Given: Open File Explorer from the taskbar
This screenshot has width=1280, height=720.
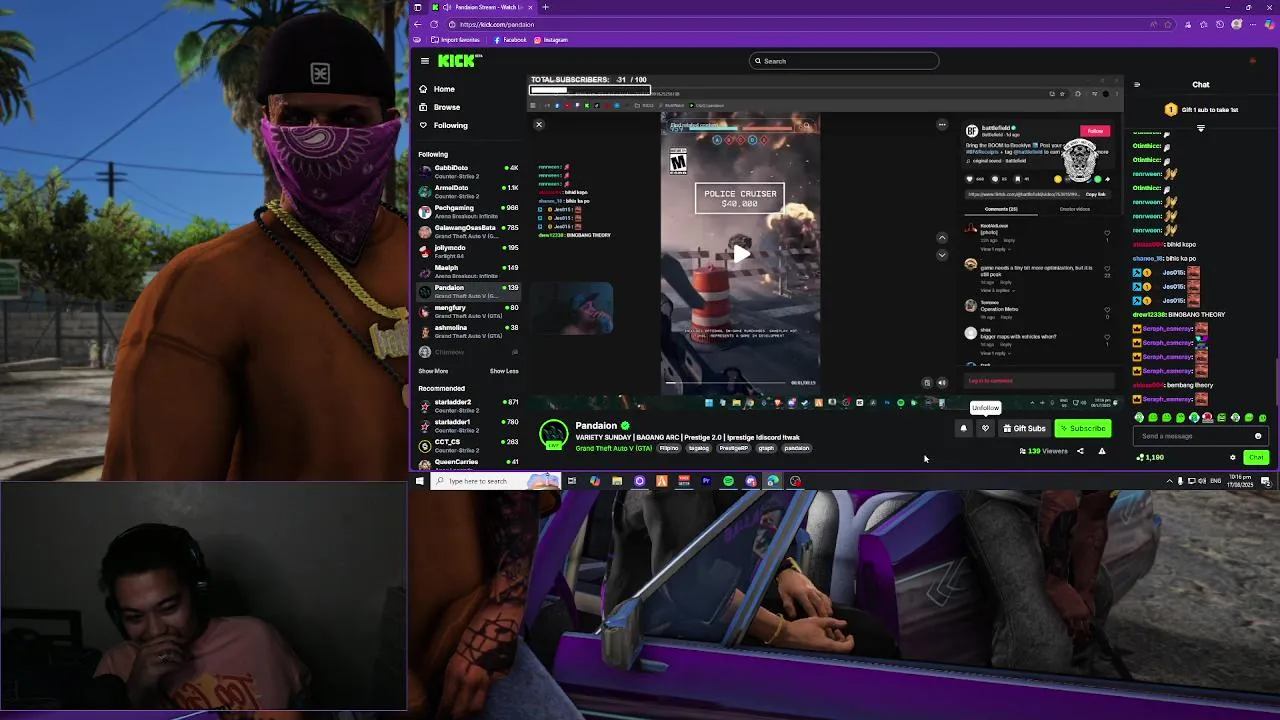Looking at the screenshot, I should point(617,481).
